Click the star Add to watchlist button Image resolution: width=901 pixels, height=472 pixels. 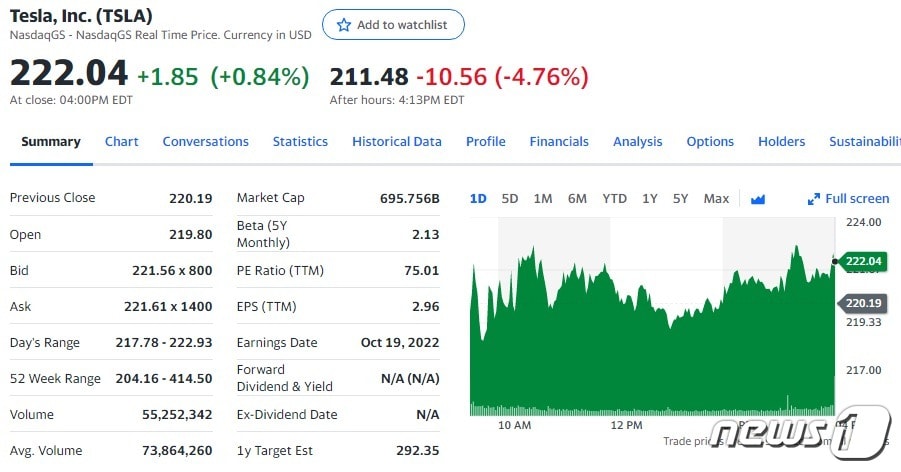coord(393,25)
